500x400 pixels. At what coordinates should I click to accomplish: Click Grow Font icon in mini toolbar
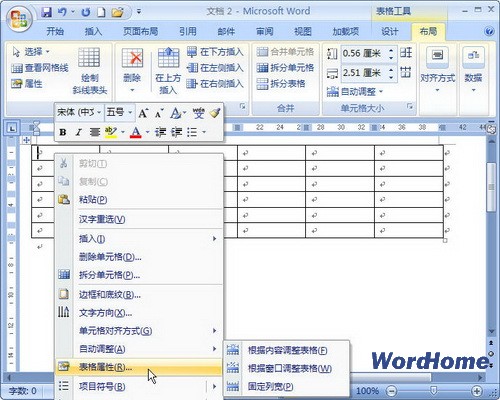click(143, 113)
